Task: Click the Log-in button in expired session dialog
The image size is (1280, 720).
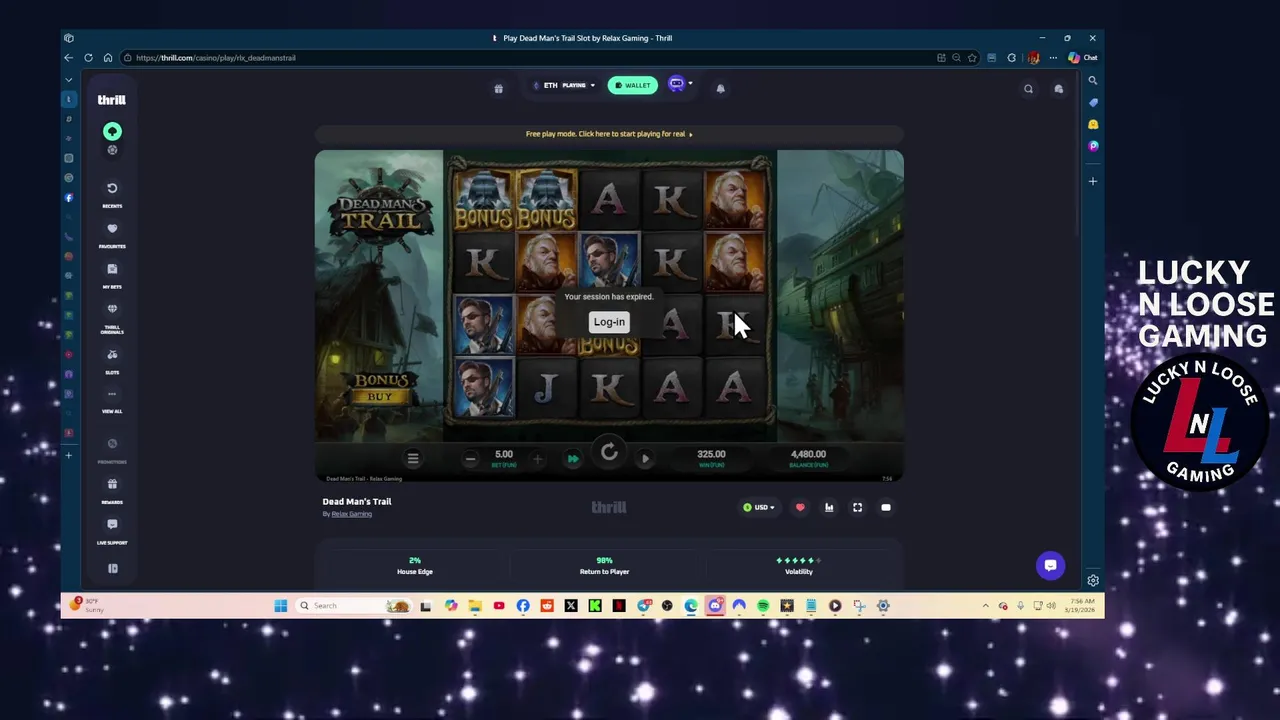Action: [x=609, y=322]
